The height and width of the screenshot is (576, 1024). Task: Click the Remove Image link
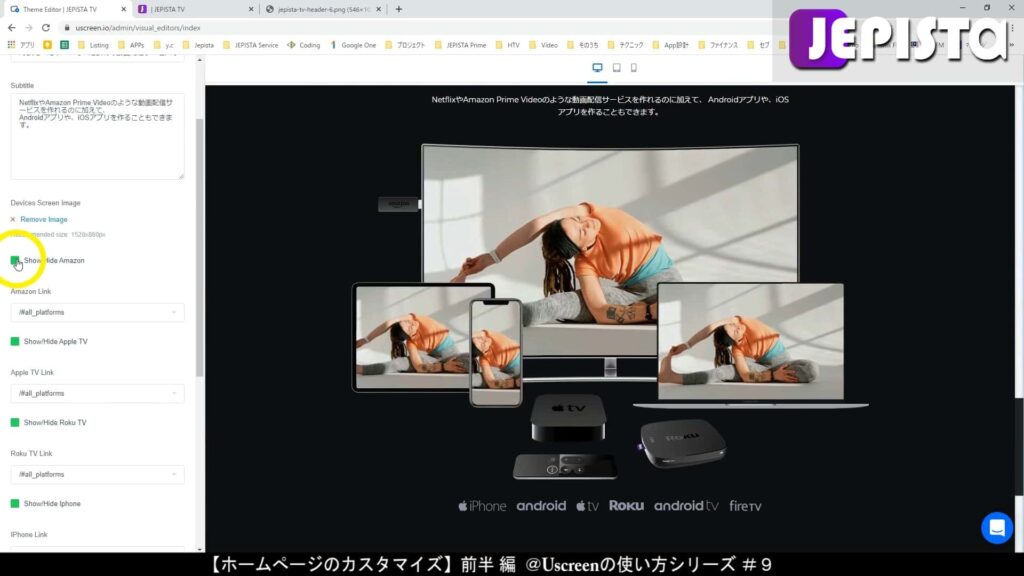pyautogui.click(x=44, y=219)
